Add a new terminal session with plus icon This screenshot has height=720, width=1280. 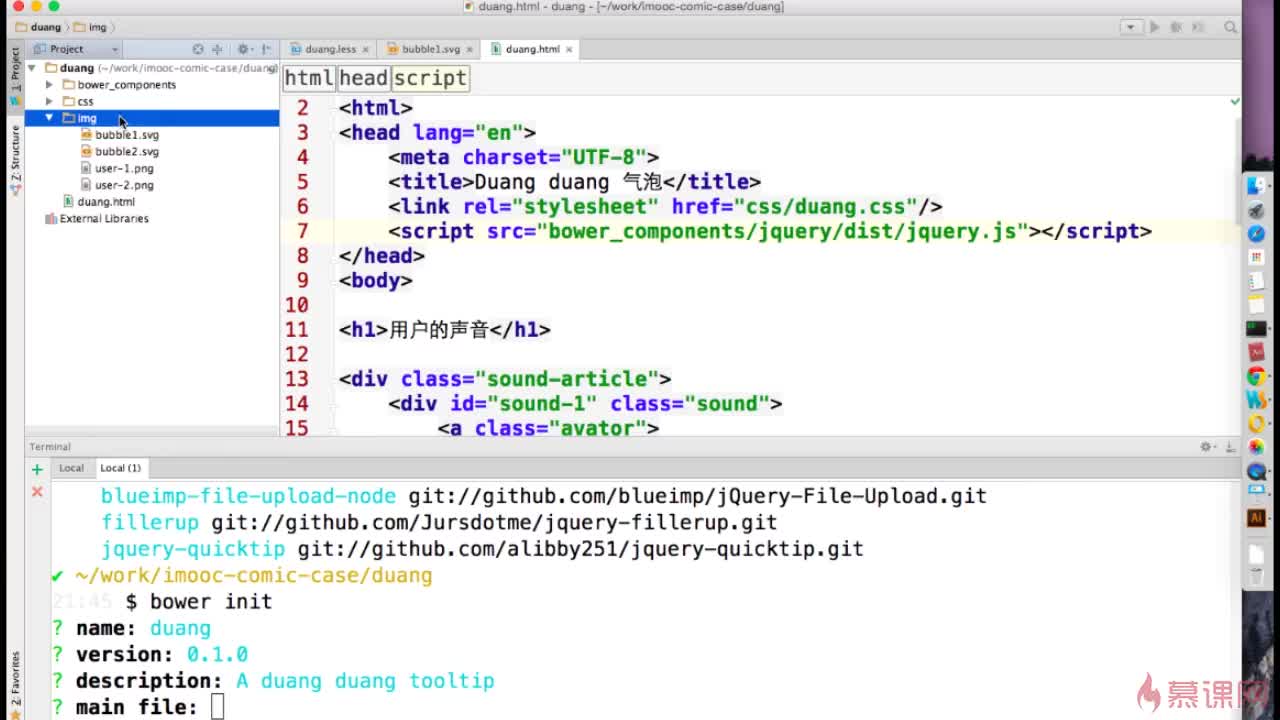click(37, 469)
